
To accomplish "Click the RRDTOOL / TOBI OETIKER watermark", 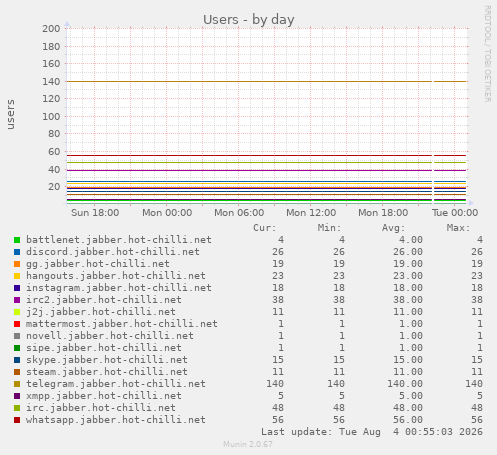I will (x=487, y=54).
